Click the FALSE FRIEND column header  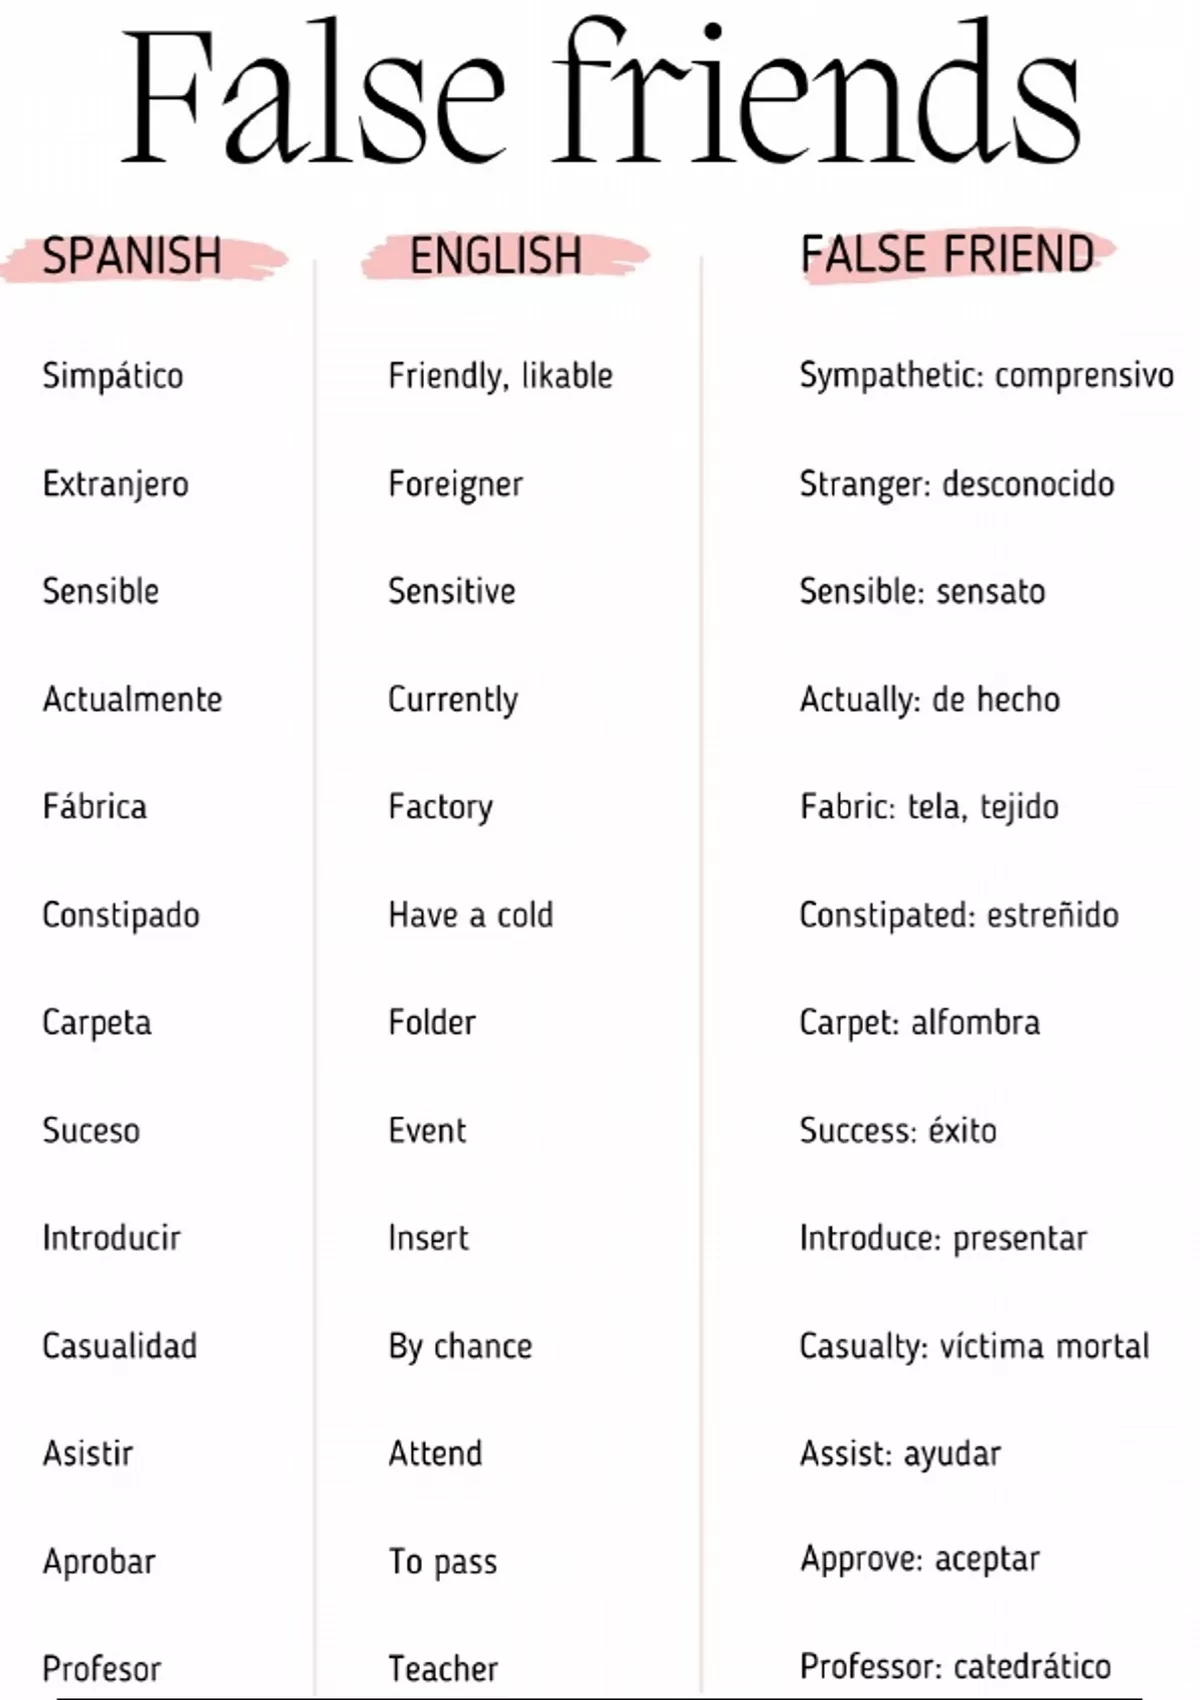(946, 254)
